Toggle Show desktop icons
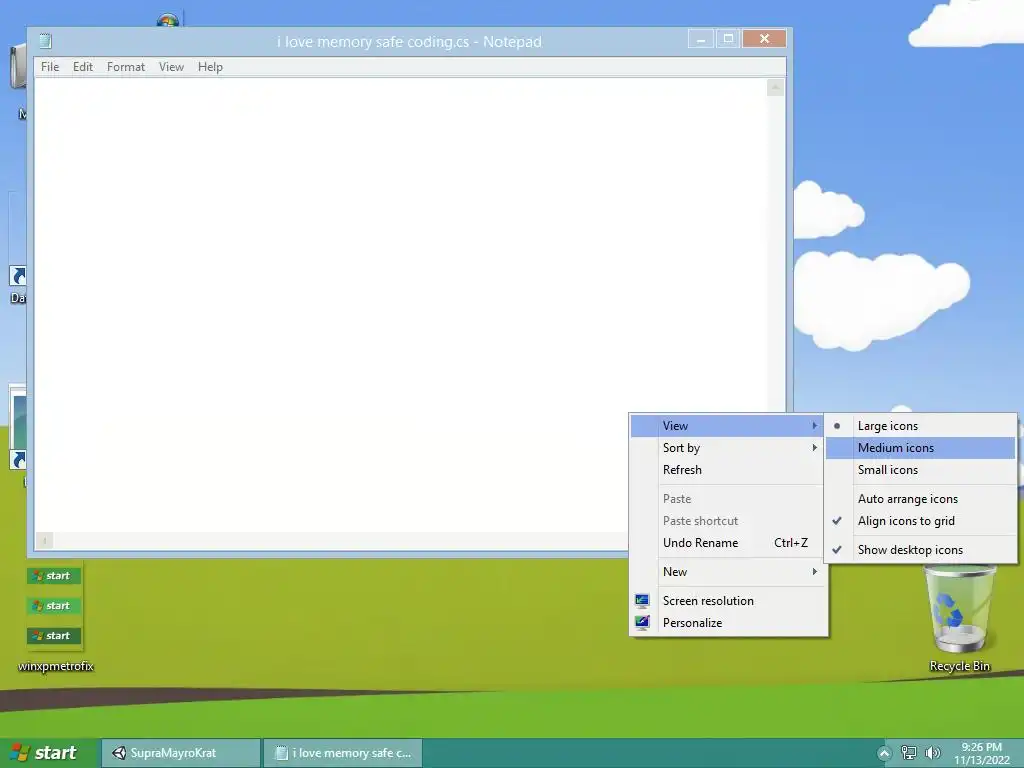This screenshot has width=1024, height=768. pyautogui.click(x=921, y=550)
